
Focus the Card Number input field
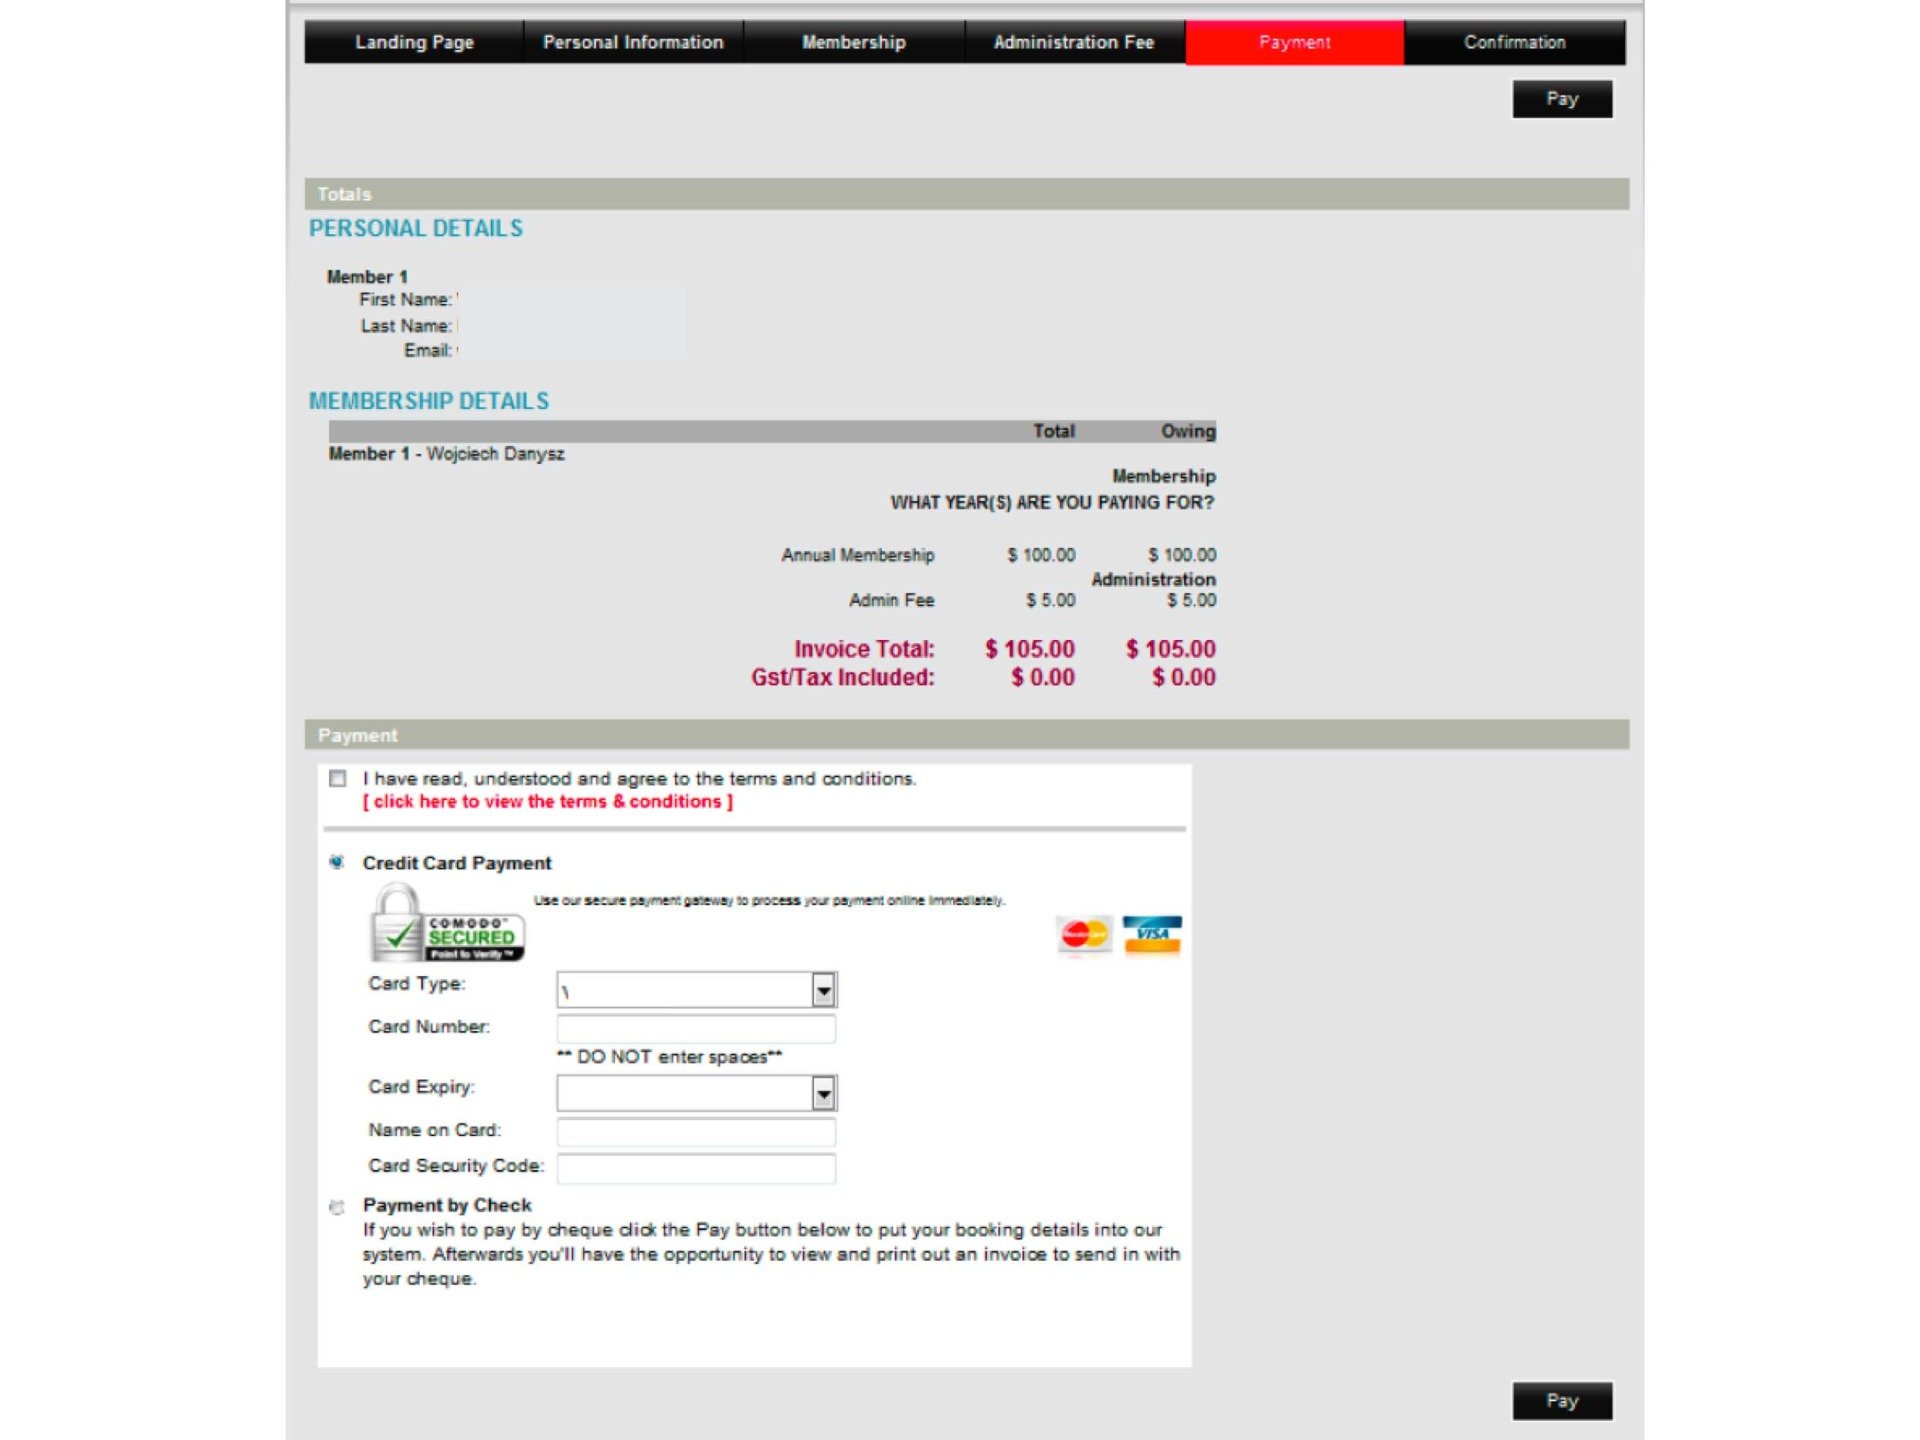click(696, 1028)
